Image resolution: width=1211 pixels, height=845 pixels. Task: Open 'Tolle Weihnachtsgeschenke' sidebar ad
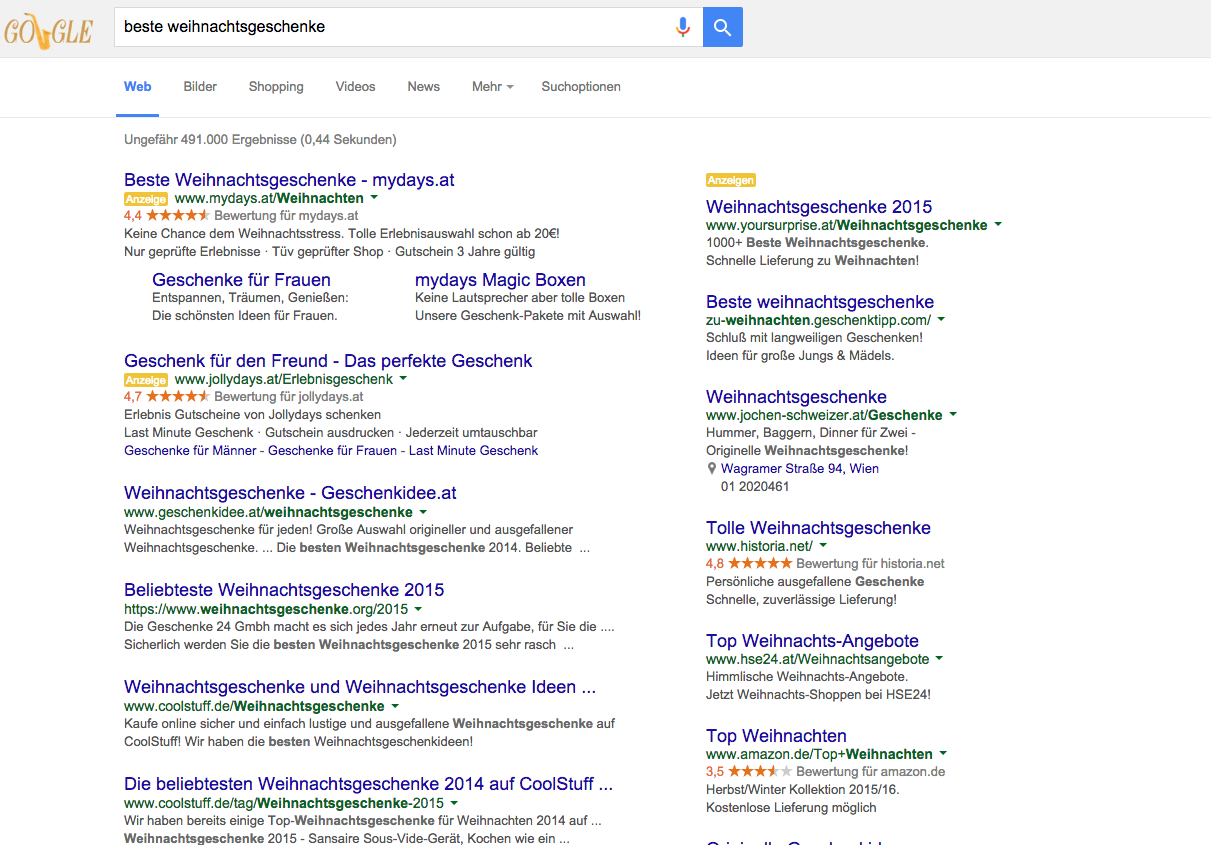coord(818,528)
